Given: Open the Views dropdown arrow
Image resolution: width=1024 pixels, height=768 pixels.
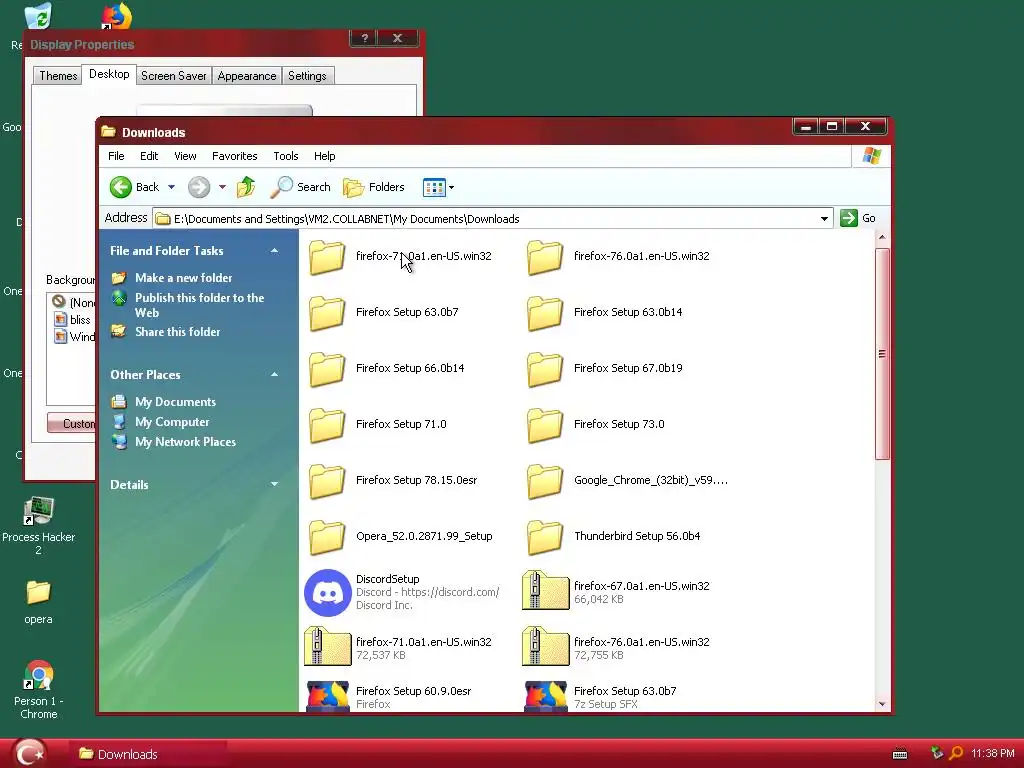Looking at the screenshot, I should [x=451, y=187].
